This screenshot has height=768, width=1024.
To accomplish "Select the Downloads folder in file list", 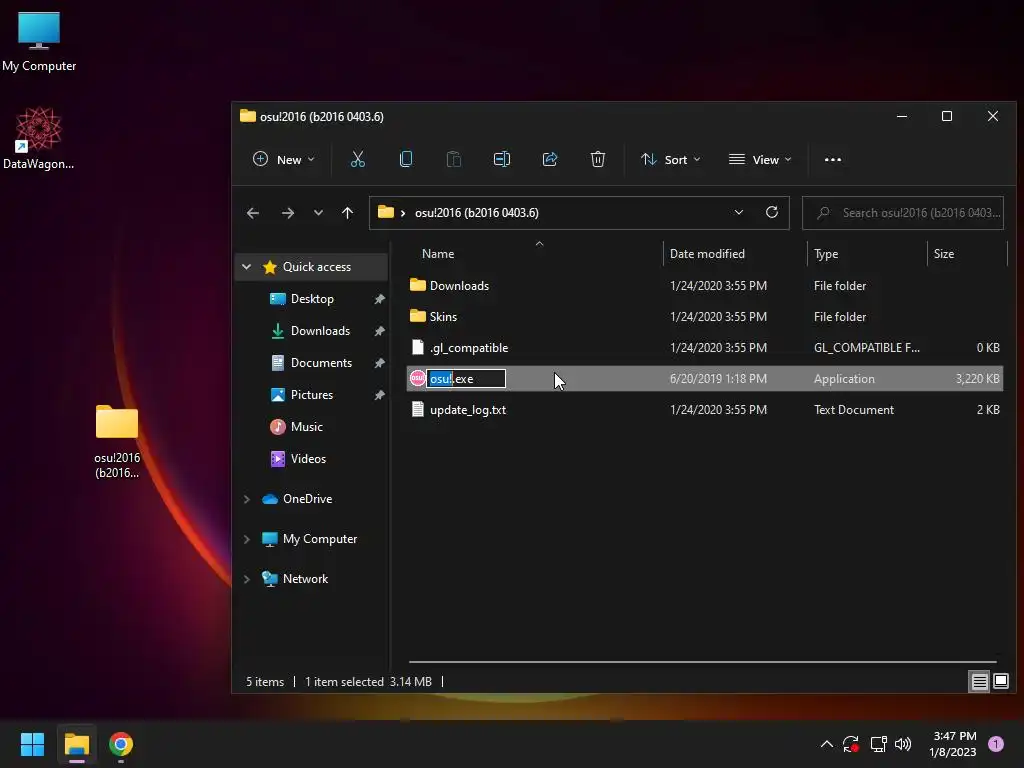I will pyautogui.click(x=705, y=285).
